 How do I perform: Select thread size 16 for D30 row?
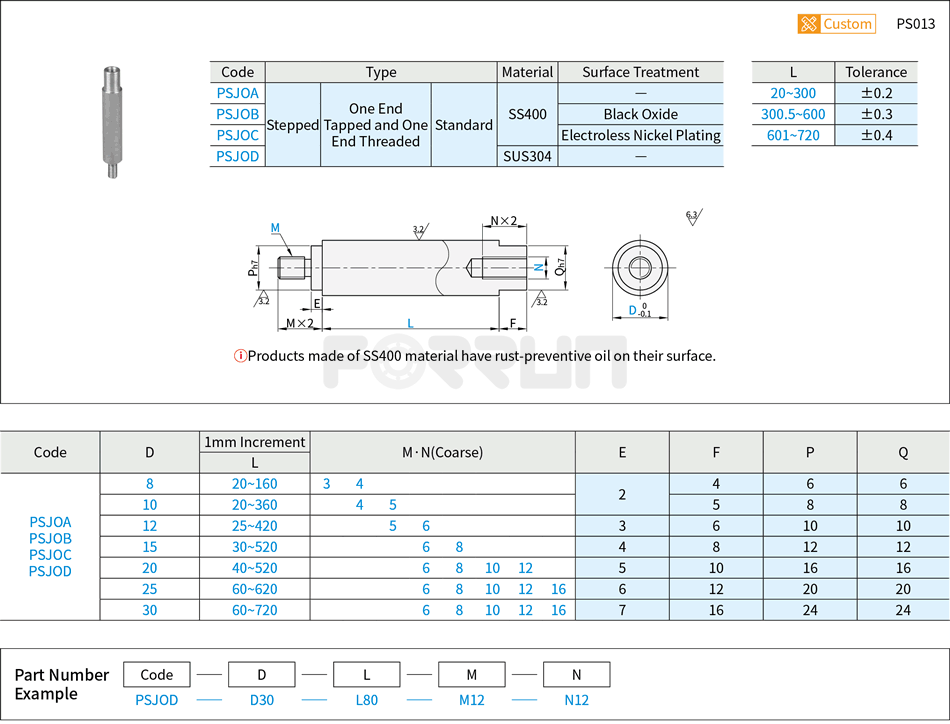point(558,610)
